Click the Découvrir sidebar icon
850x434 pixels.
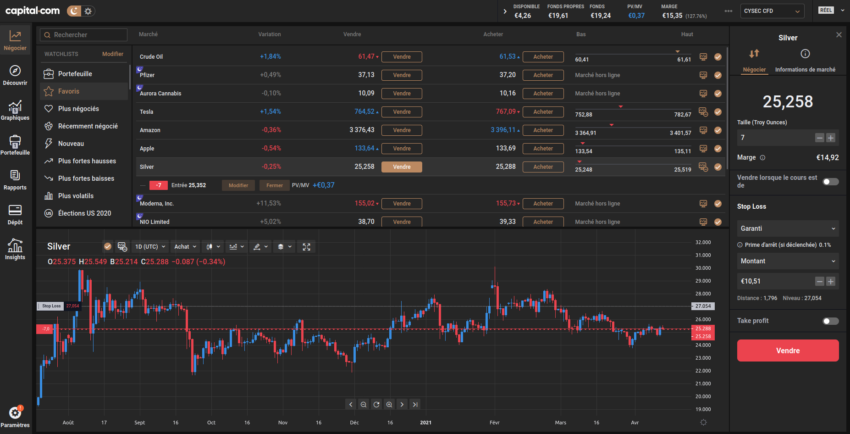click(15, 74)
